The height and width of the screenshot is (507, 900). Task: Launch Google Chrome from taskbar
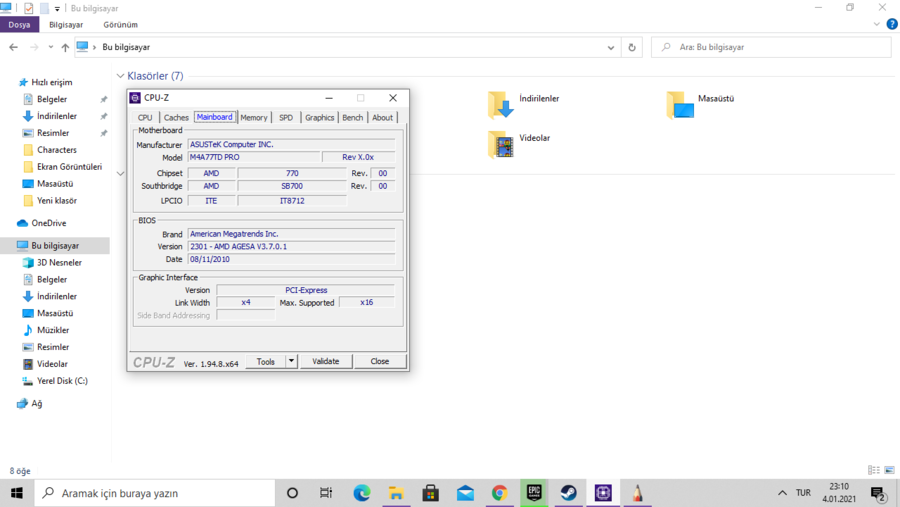point(499,493)
